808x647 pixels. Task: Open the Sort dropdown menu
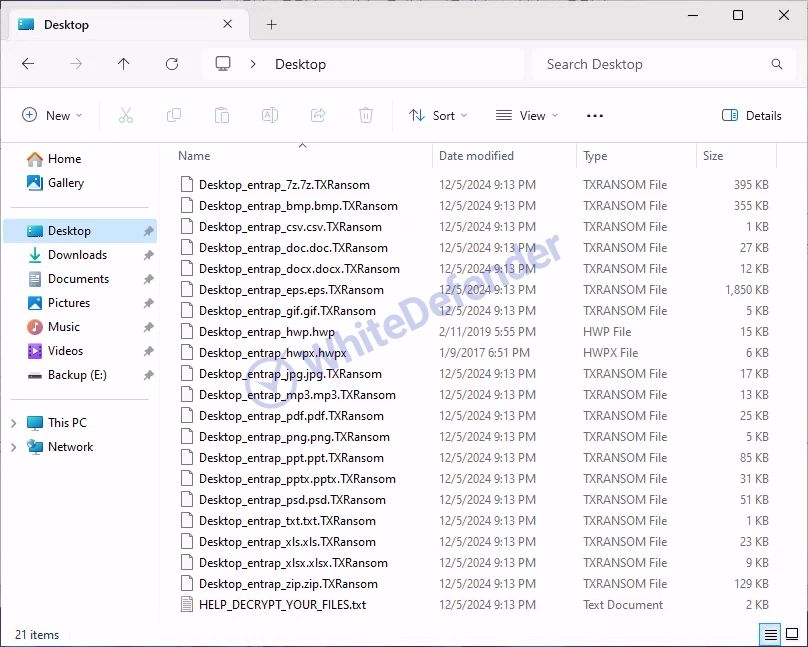pos(438,115)
